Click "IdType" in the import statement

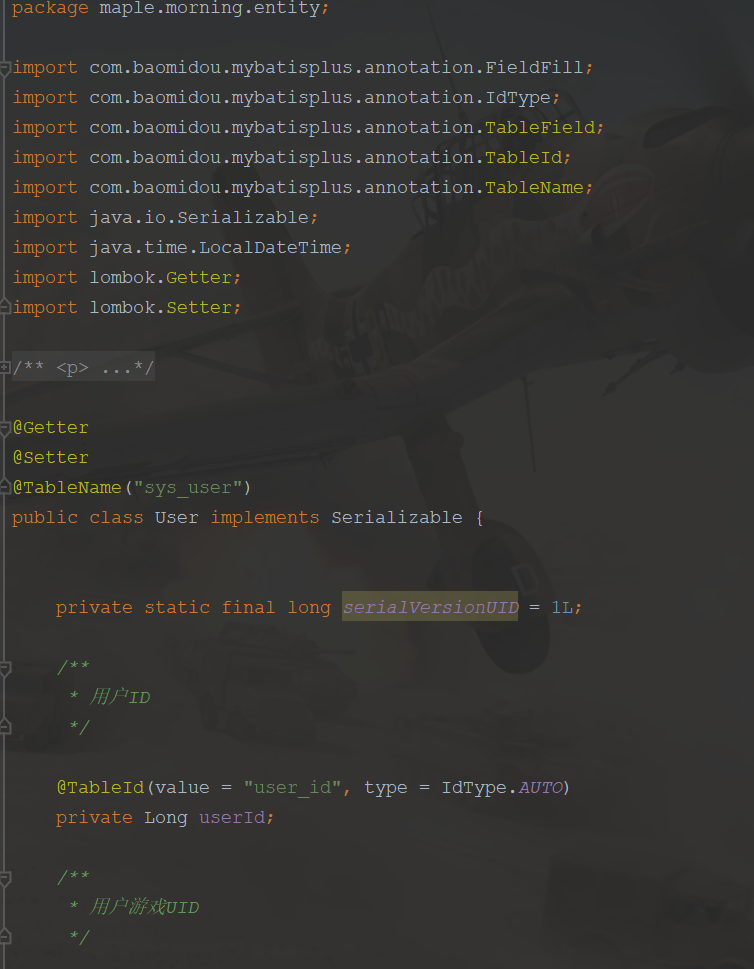[x=518, y=98]
